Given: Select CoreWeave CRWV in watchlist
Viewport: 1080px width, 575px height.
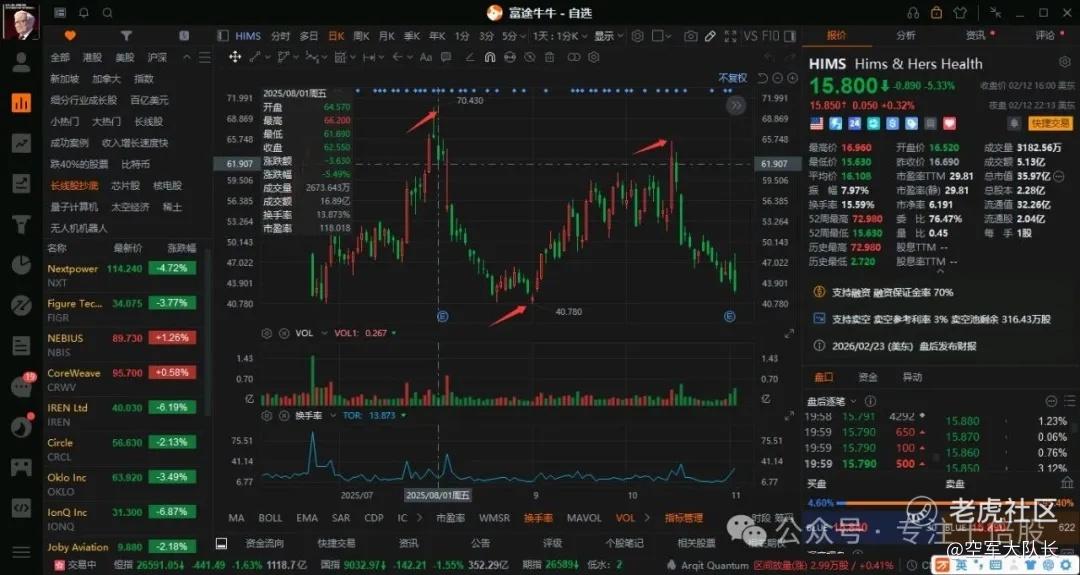Looking at the screenshot, I should tap(125, 379).
